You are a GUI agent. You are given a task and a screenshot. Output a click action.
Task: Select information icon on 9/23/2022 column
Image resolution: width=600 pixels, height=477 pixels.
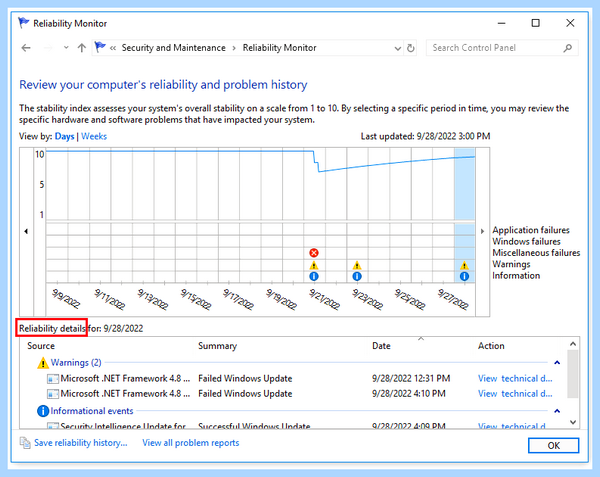[357, 276]
